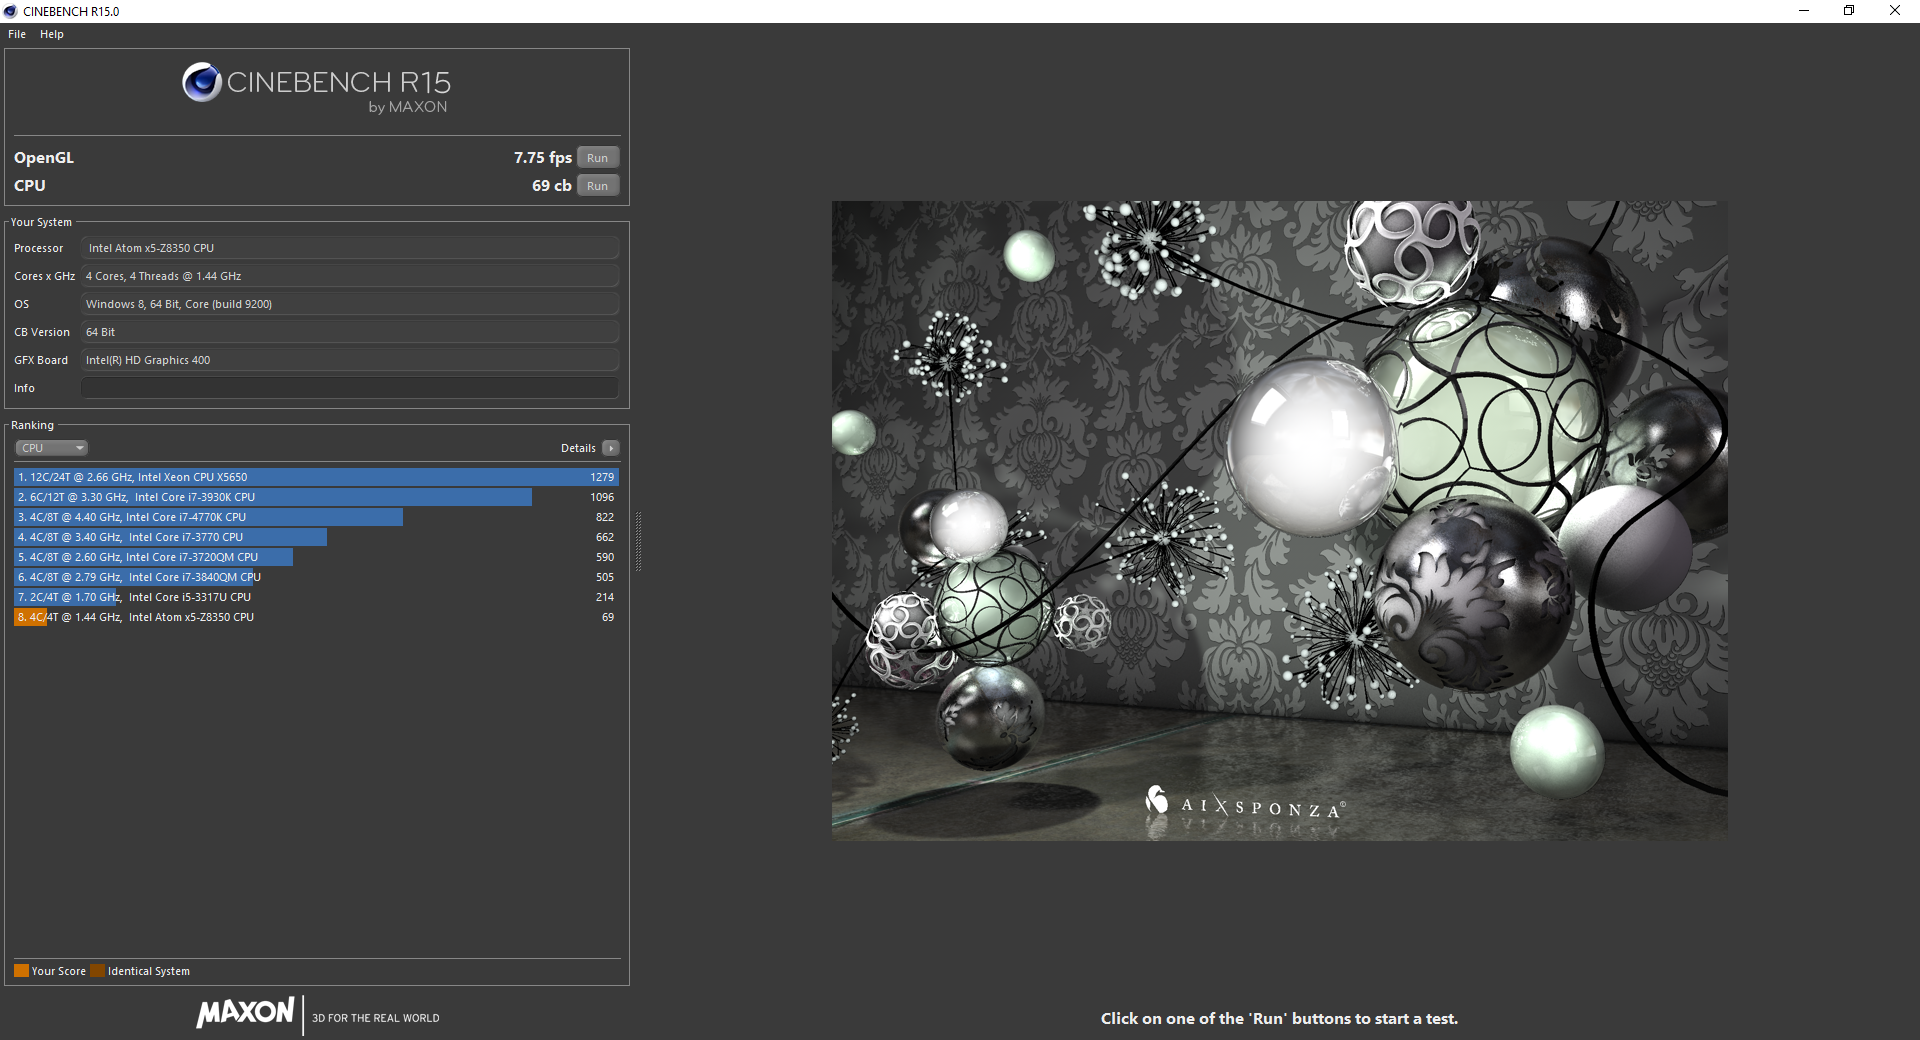Select the Cores x GHz field value

click(350, 276)
